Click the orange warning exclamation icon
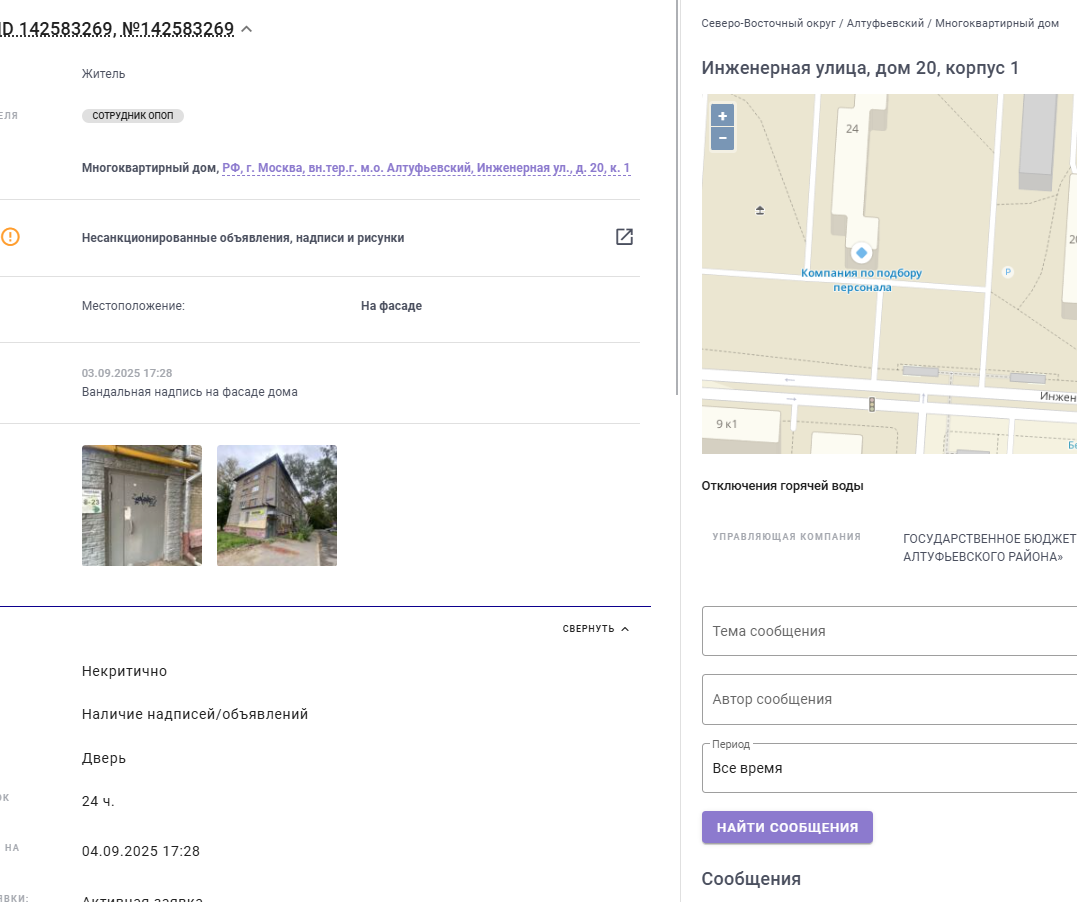This screenshot has width=1077, height=902. pyautogui.click(x=10, y=237)
